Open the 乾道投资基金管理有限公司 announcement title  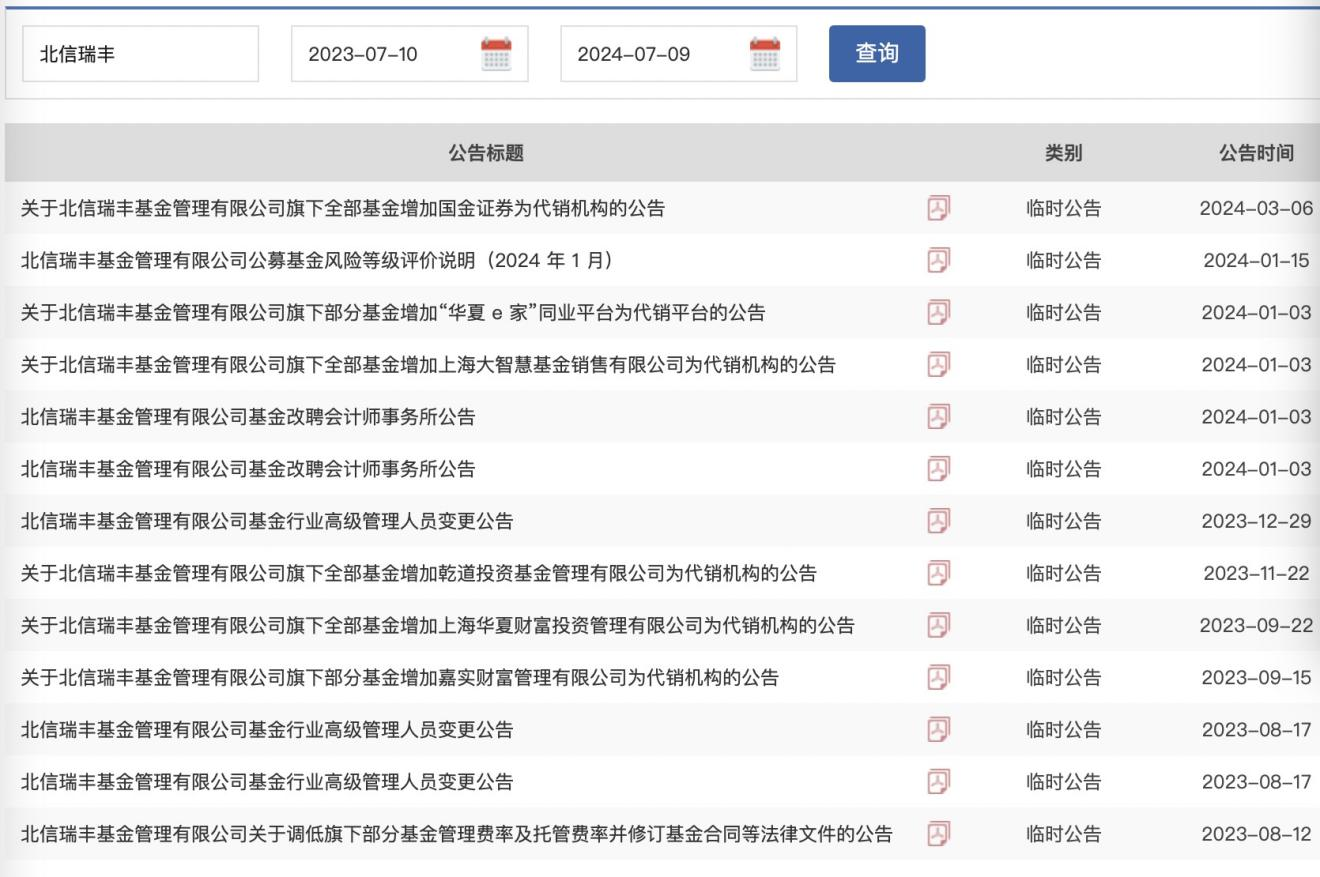coord(419,572)
